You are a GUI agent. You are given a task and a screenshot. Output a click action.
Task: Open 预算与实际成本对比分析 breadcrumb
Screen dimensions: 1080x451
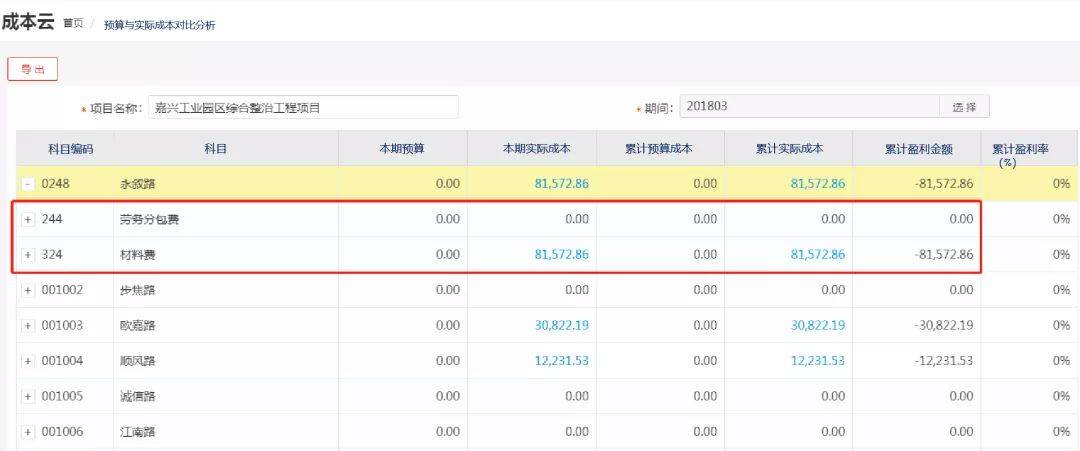tap(160, 25)
